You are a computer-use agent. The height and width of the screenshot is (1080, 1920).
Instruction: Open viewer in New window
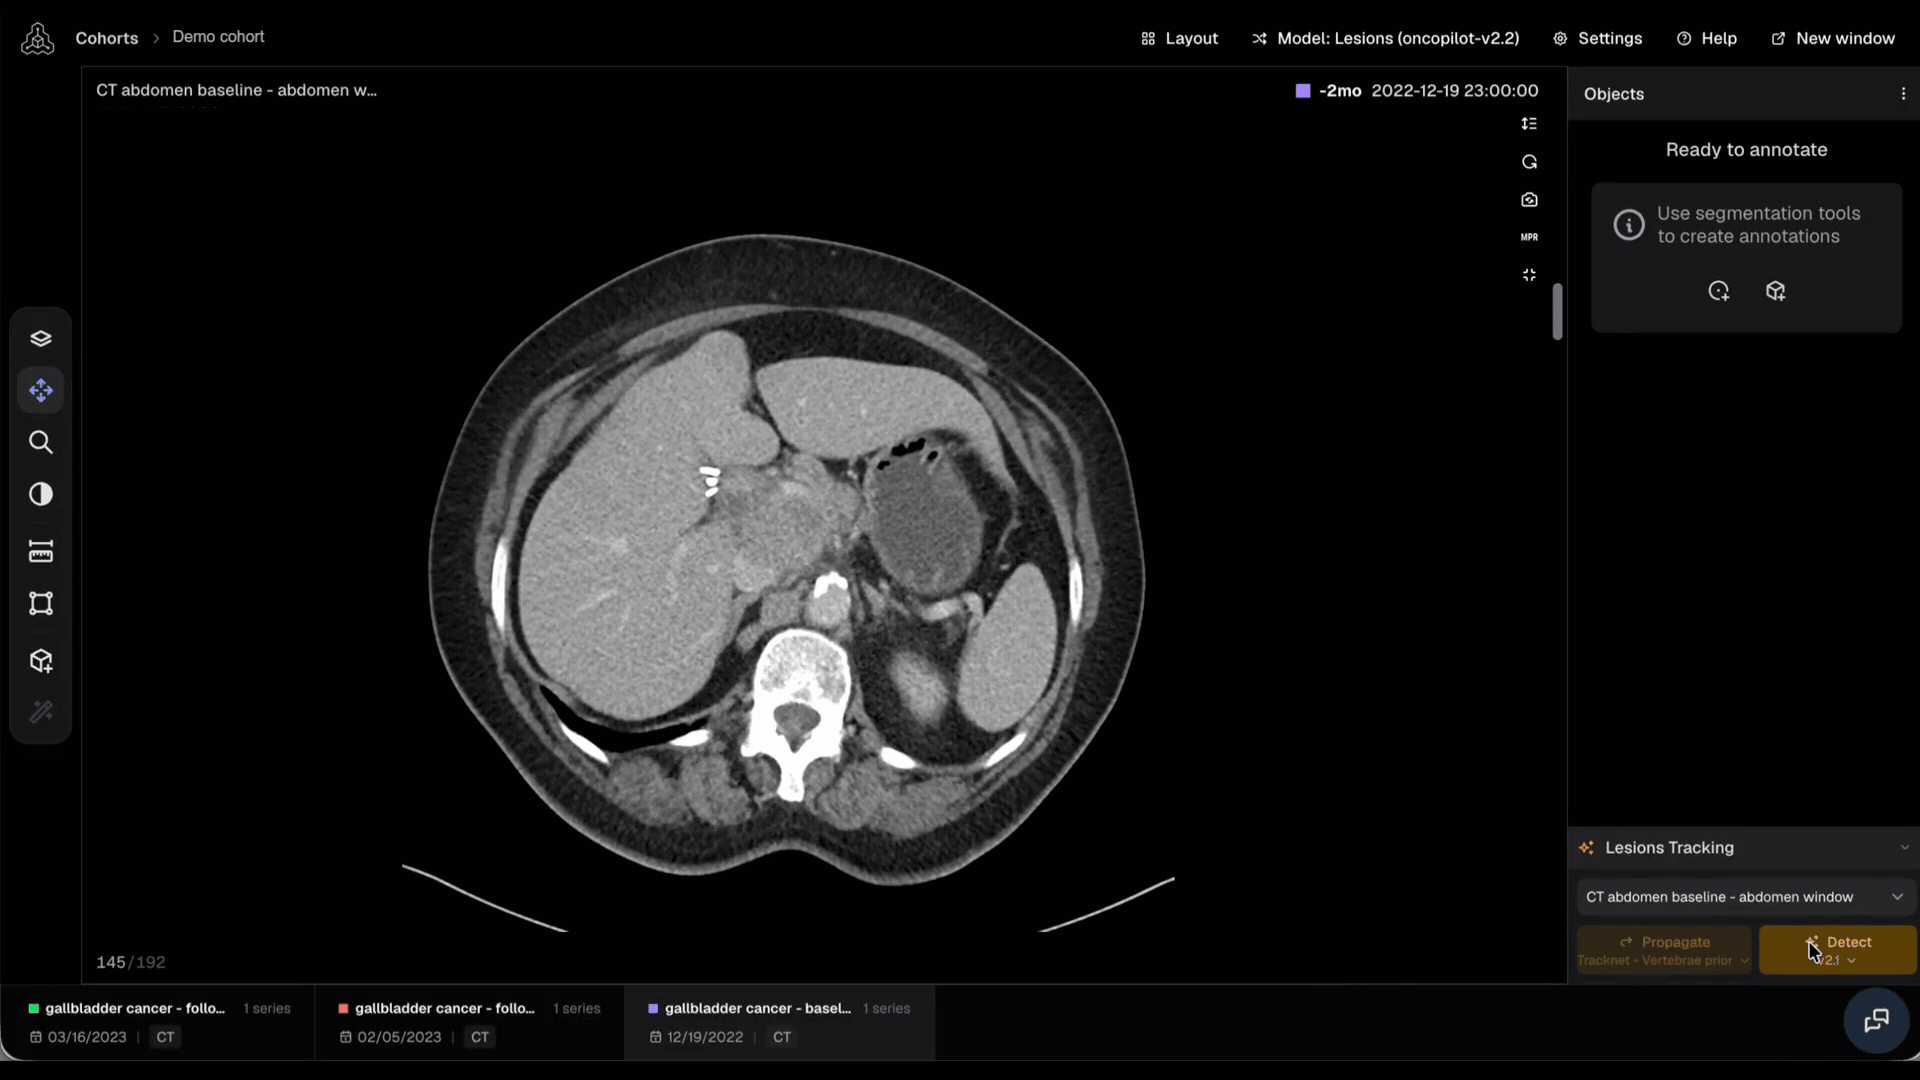click(x=1833, y=38)
